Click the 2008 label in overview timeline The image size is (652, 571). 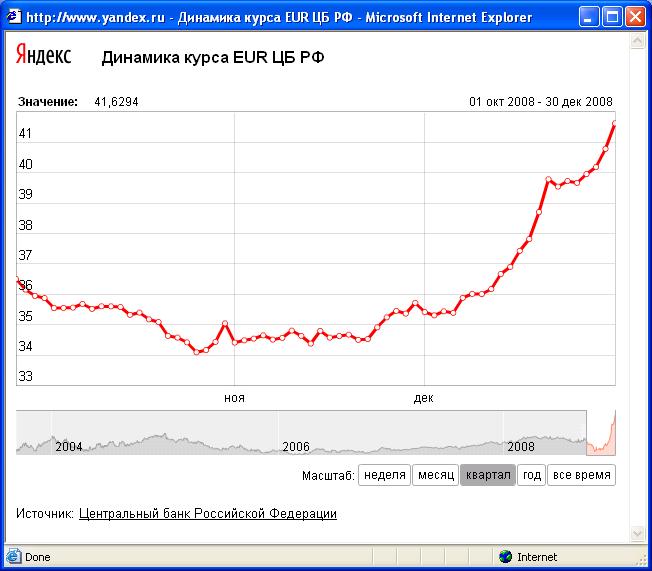[521, 447]
